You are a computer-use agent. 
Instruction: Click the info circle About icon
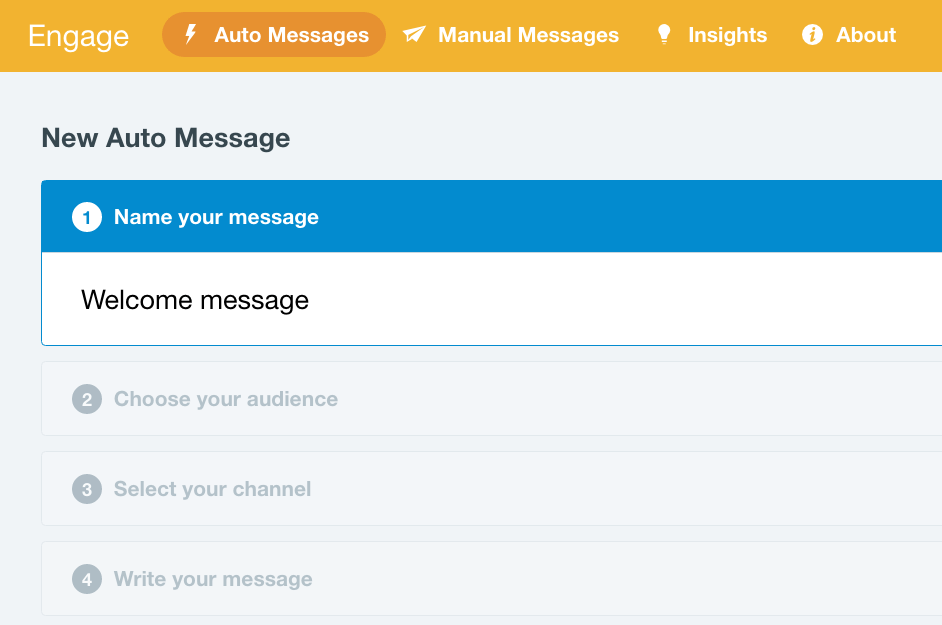(812, 35)
